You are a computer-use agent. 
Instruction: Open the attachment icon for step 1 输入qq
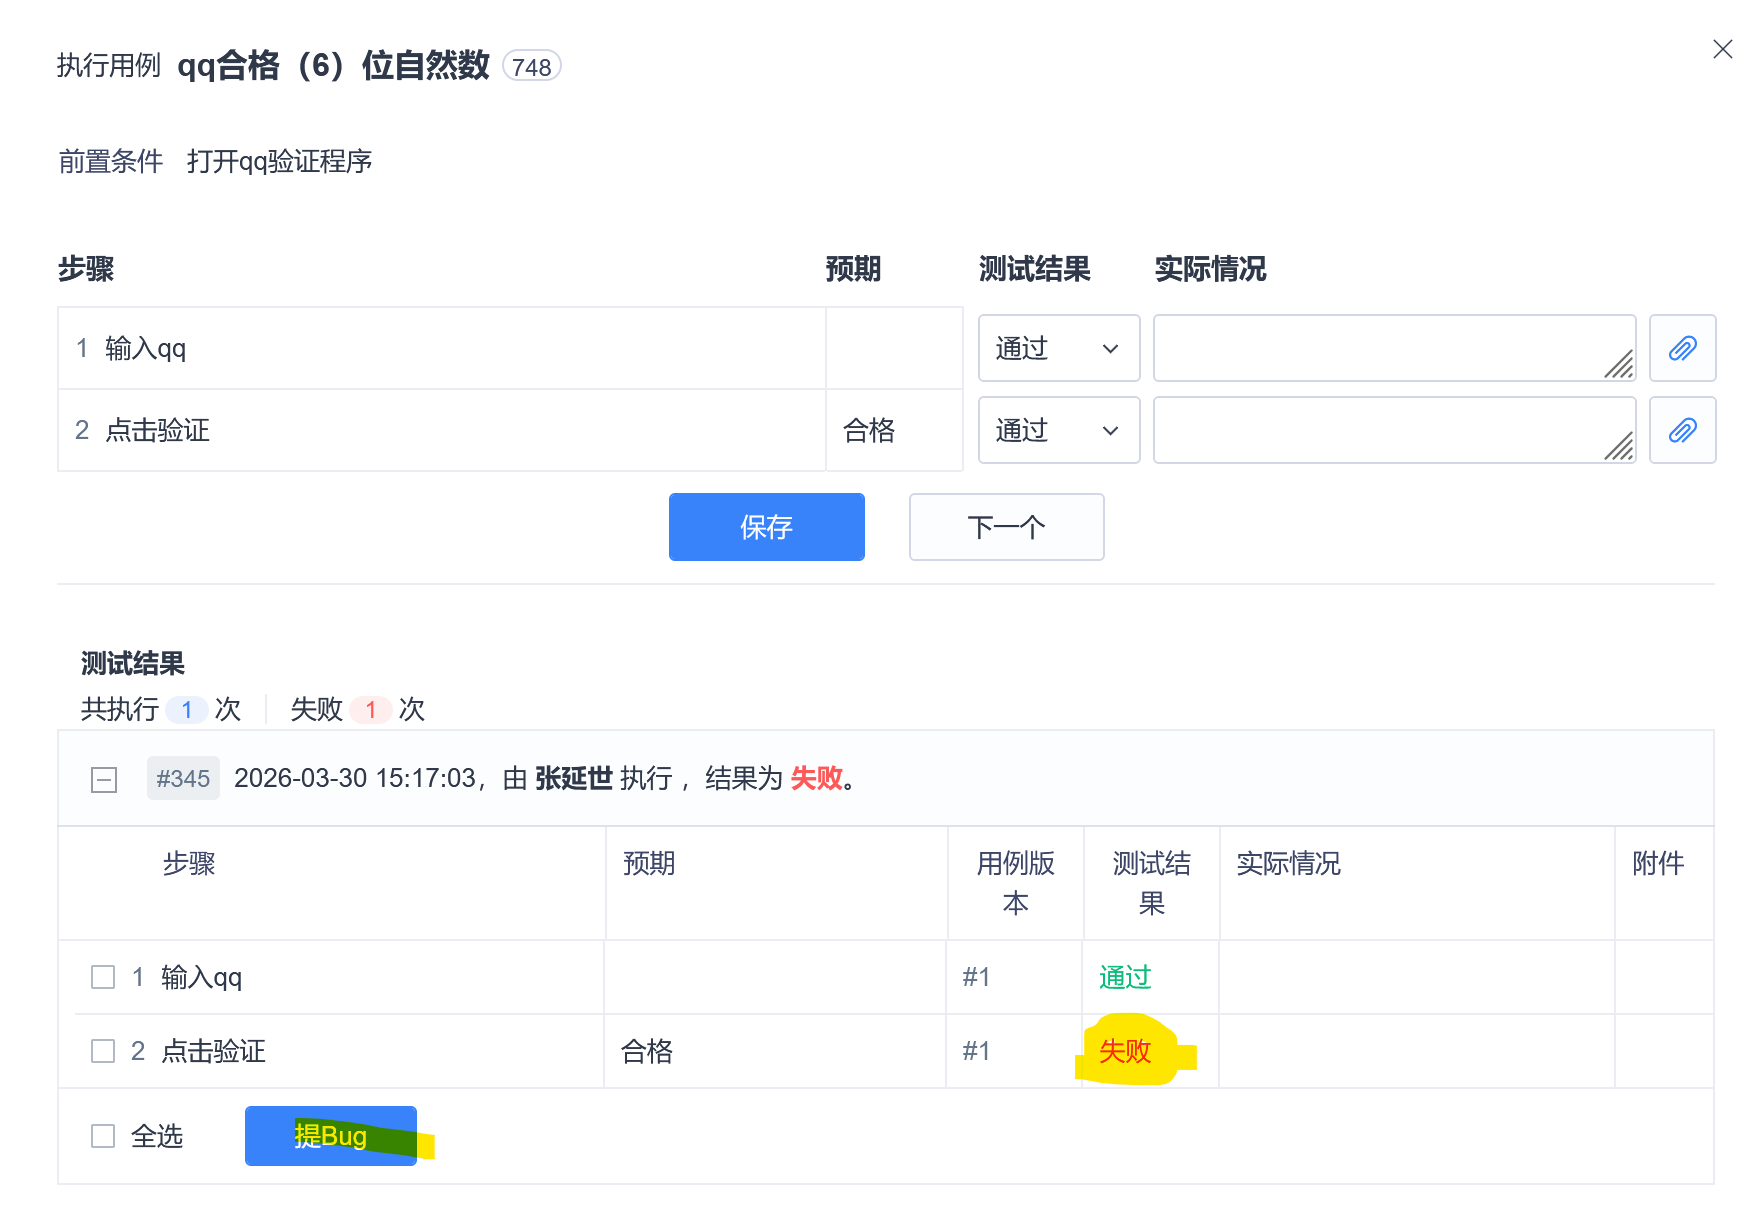click(1683, 348)
